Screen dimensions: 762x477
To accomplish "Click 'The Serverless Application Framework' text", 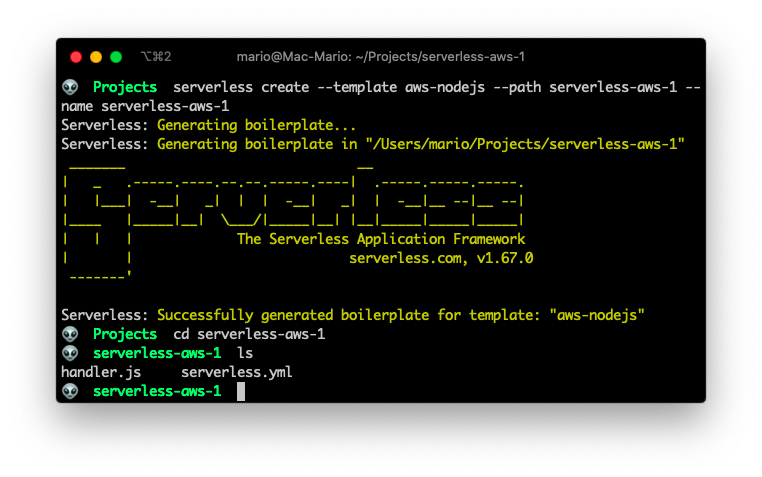I will 381,239.
